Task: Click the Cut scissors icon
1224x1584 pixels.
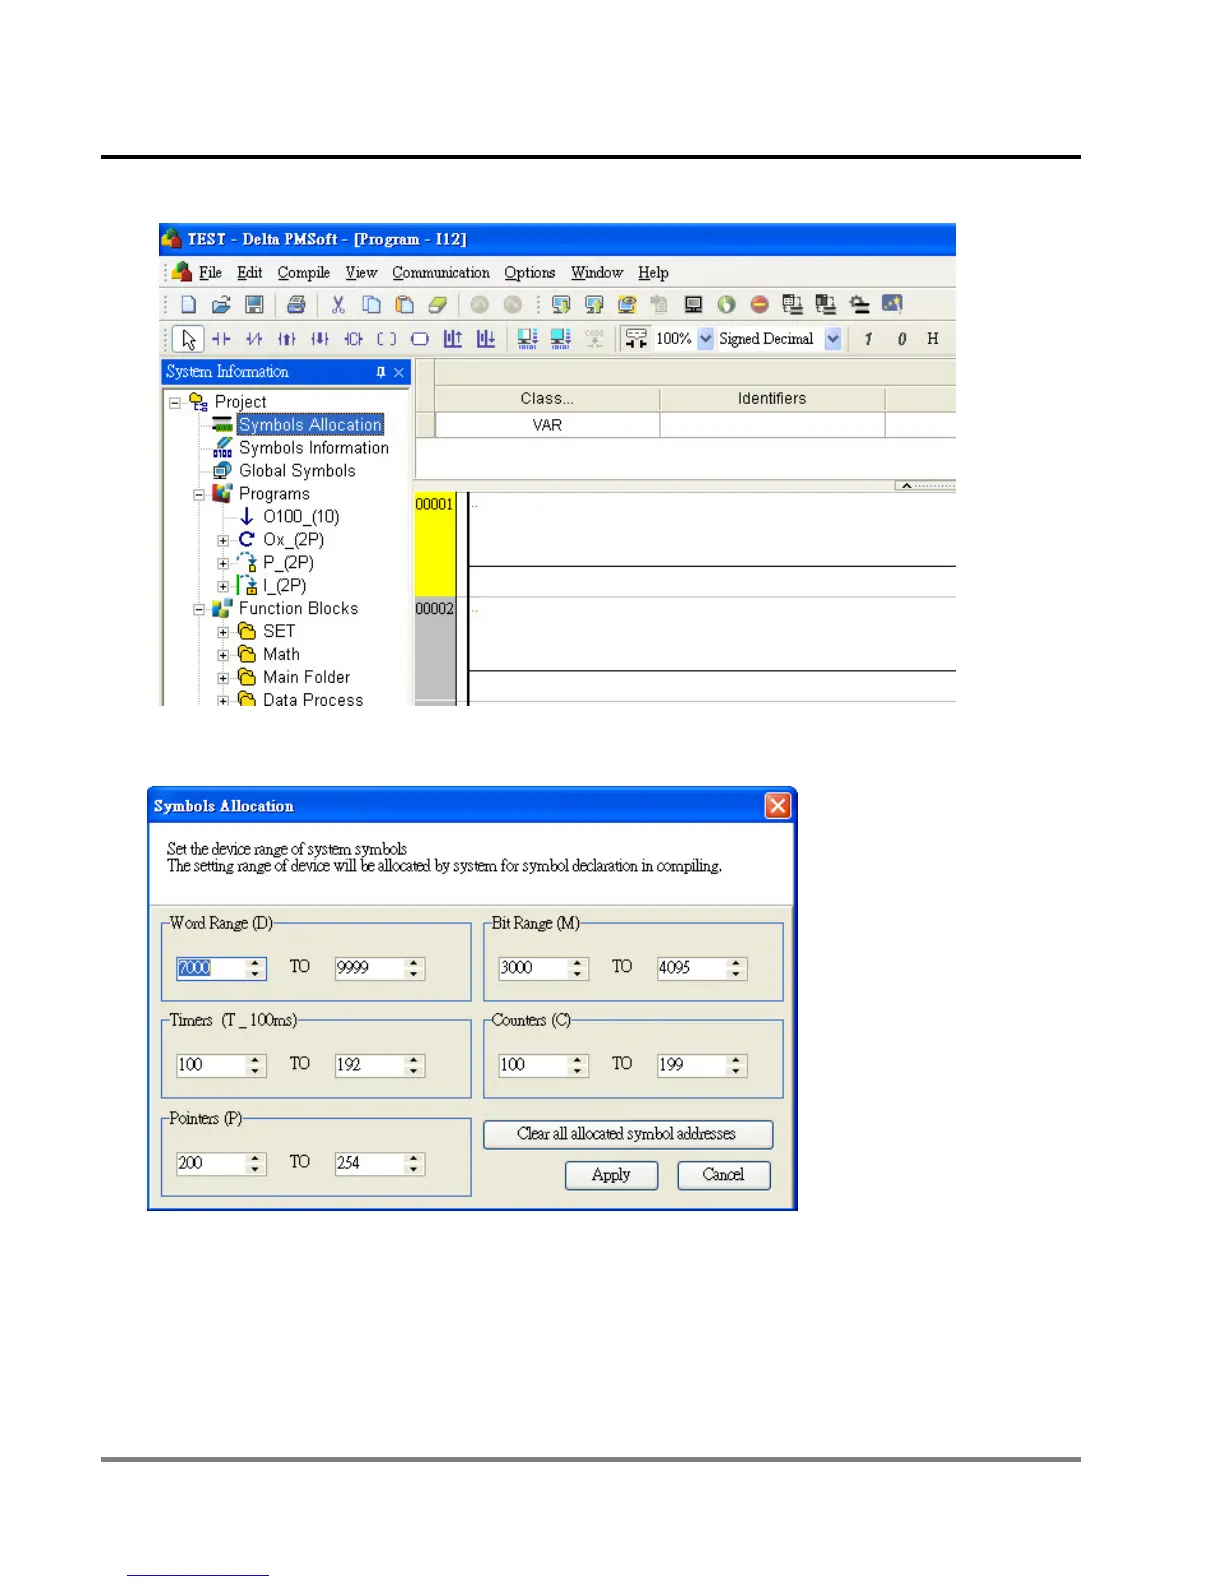Action: click(x=338, y=305)
